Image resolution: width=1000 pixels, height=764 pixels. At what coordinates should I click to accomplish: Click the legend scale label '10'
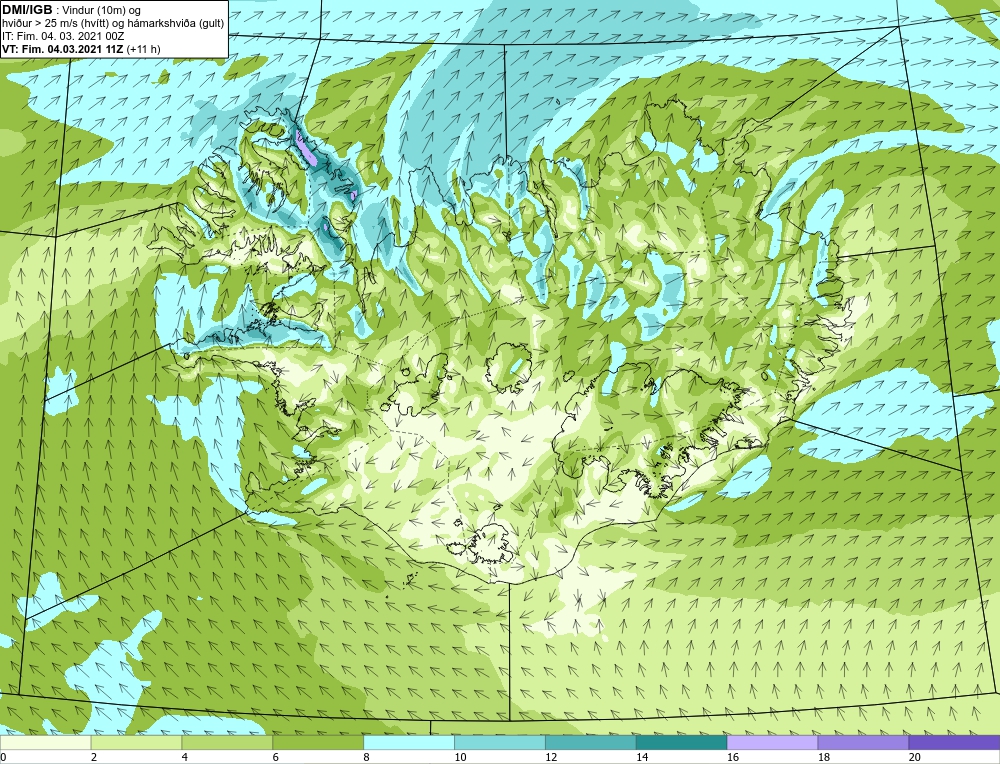460,757
